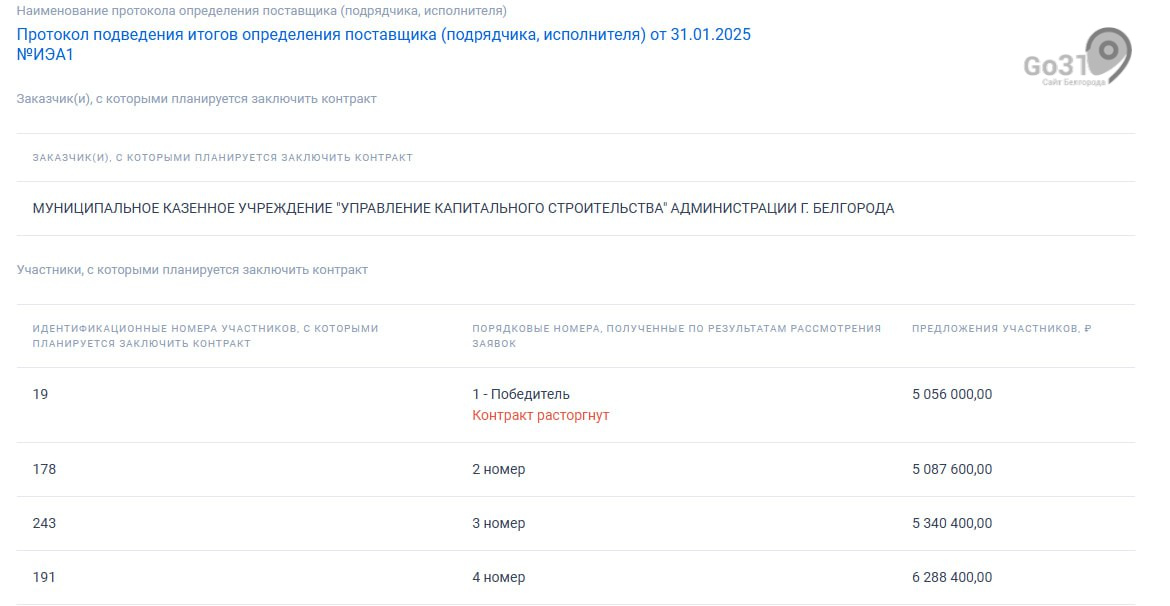The height and width of the screenshot is (606, 1170).
Task: Select the bid amount 5 340 400,00
Action: (952, 523)
